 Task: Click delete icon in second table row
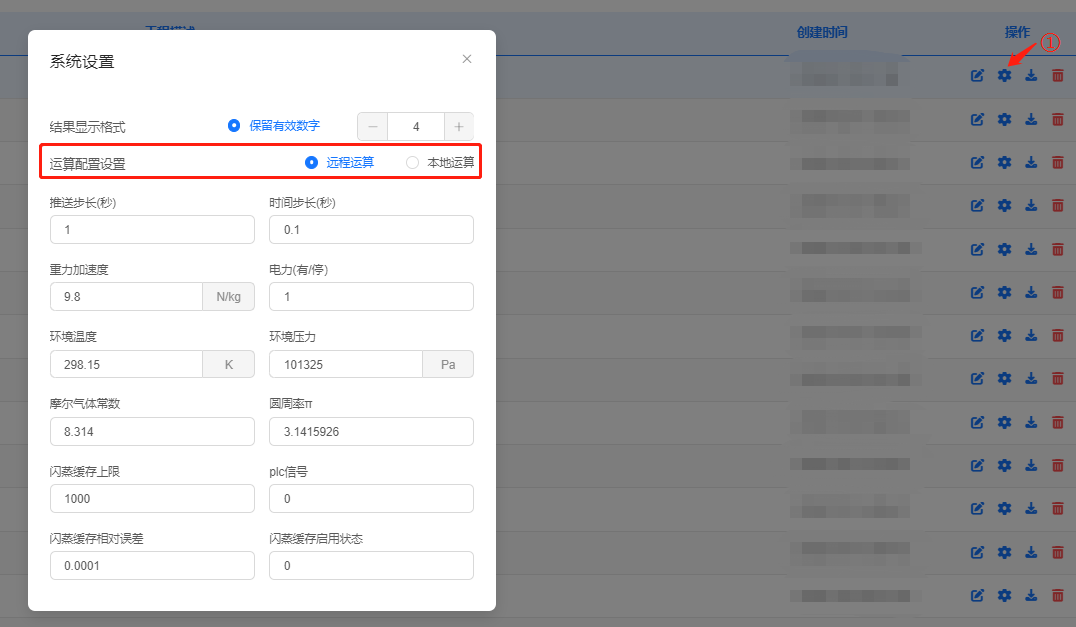click(1058, 119)
